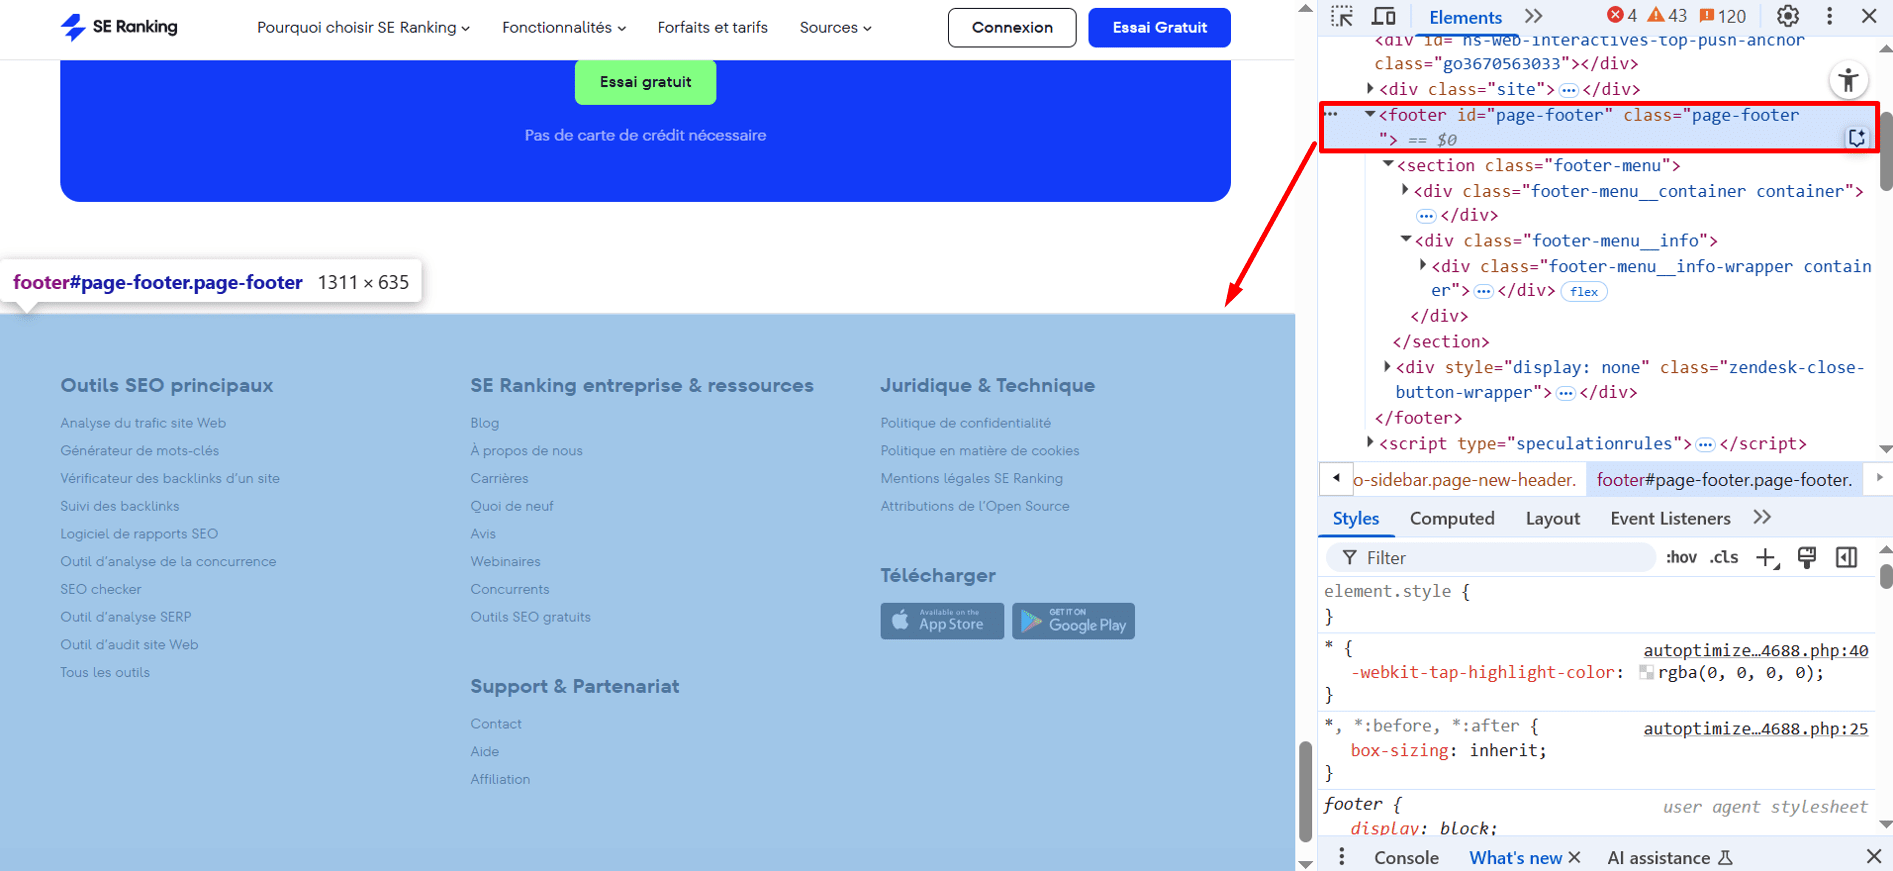This screenshot has width=1893, height=871.
Task: Open the Affiliation footer link
Action: (500, 779)
